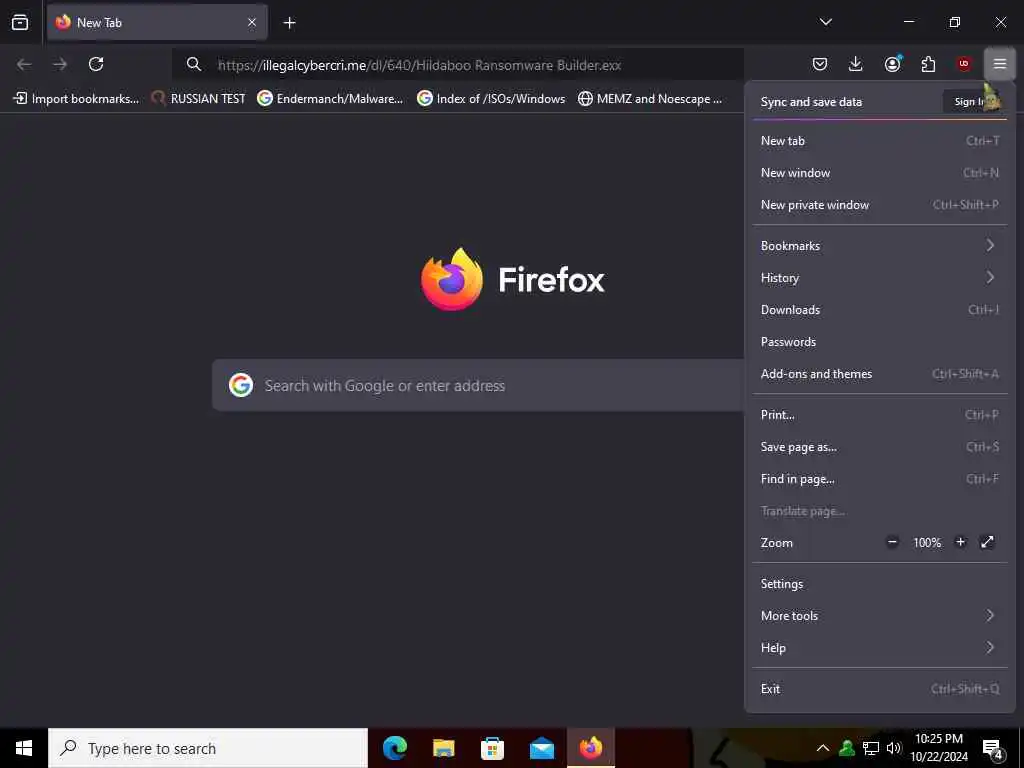Open Passwords from the menu
The height and width of the screenshot is (768, 1024).
[880, 342]
